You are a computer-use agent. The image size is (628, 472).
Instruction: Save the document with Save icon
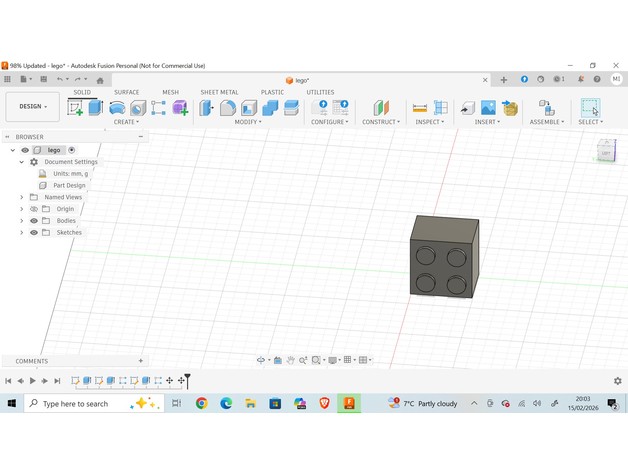point(44,79)
